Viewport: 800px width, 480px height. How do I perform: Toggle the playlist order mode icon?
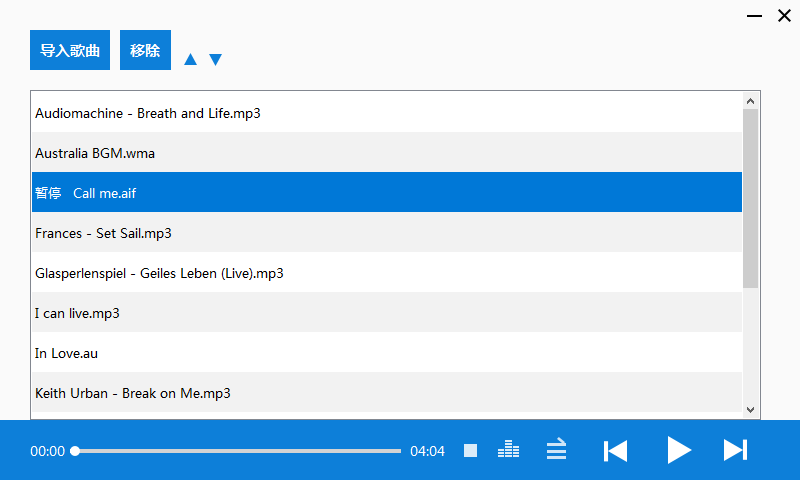556,448
